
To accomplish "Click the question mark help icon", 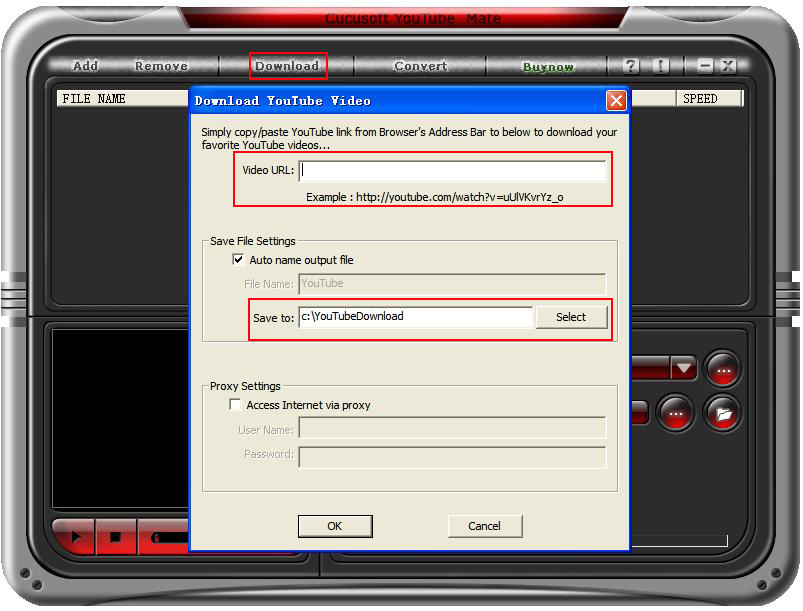I will point(631,67).
